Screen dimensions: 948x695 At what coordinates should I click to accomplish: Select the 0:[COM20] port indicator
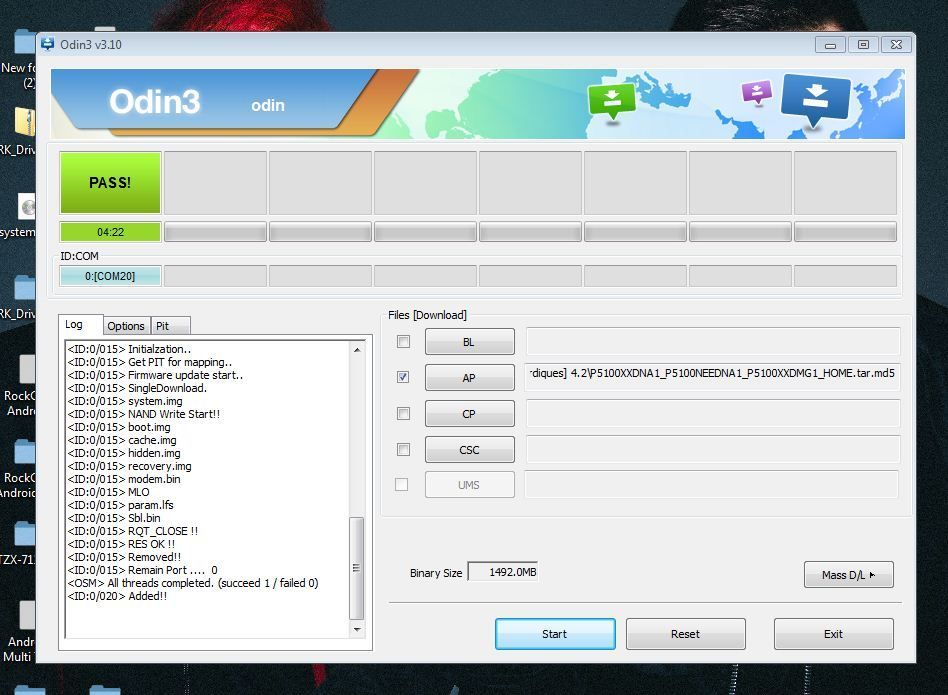[x=110, y=276]
